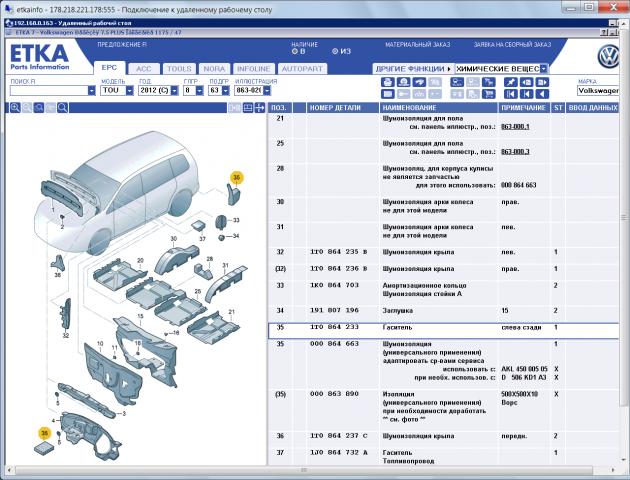Jump to first main group icon
The image size is (630, 480).
coord(511,94)
